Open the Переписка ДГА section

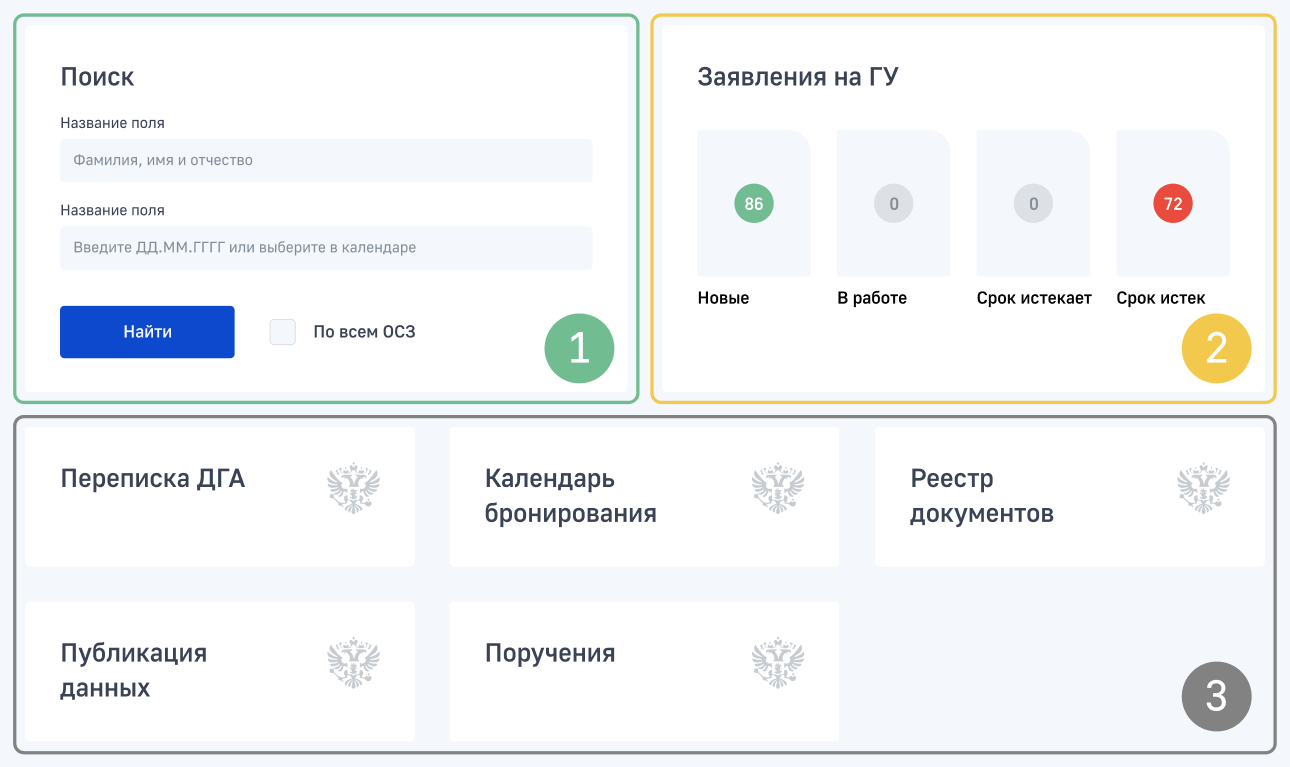(x=220, y=497)
